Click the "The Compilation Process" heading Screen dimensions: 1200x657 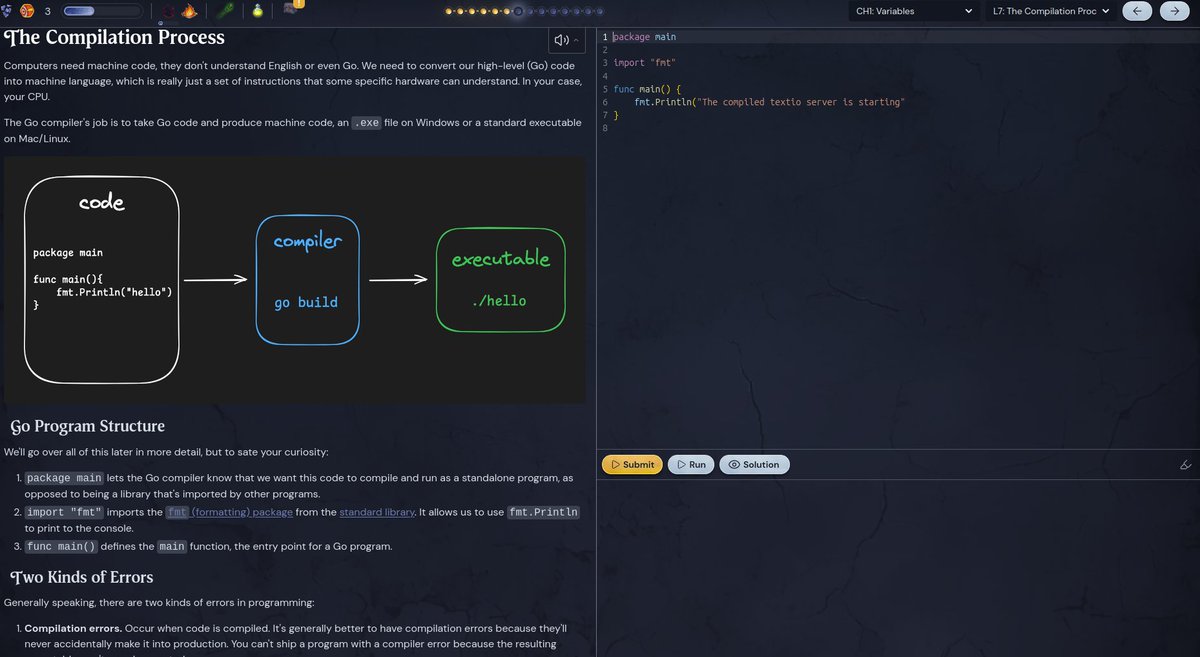click(114, 38)
